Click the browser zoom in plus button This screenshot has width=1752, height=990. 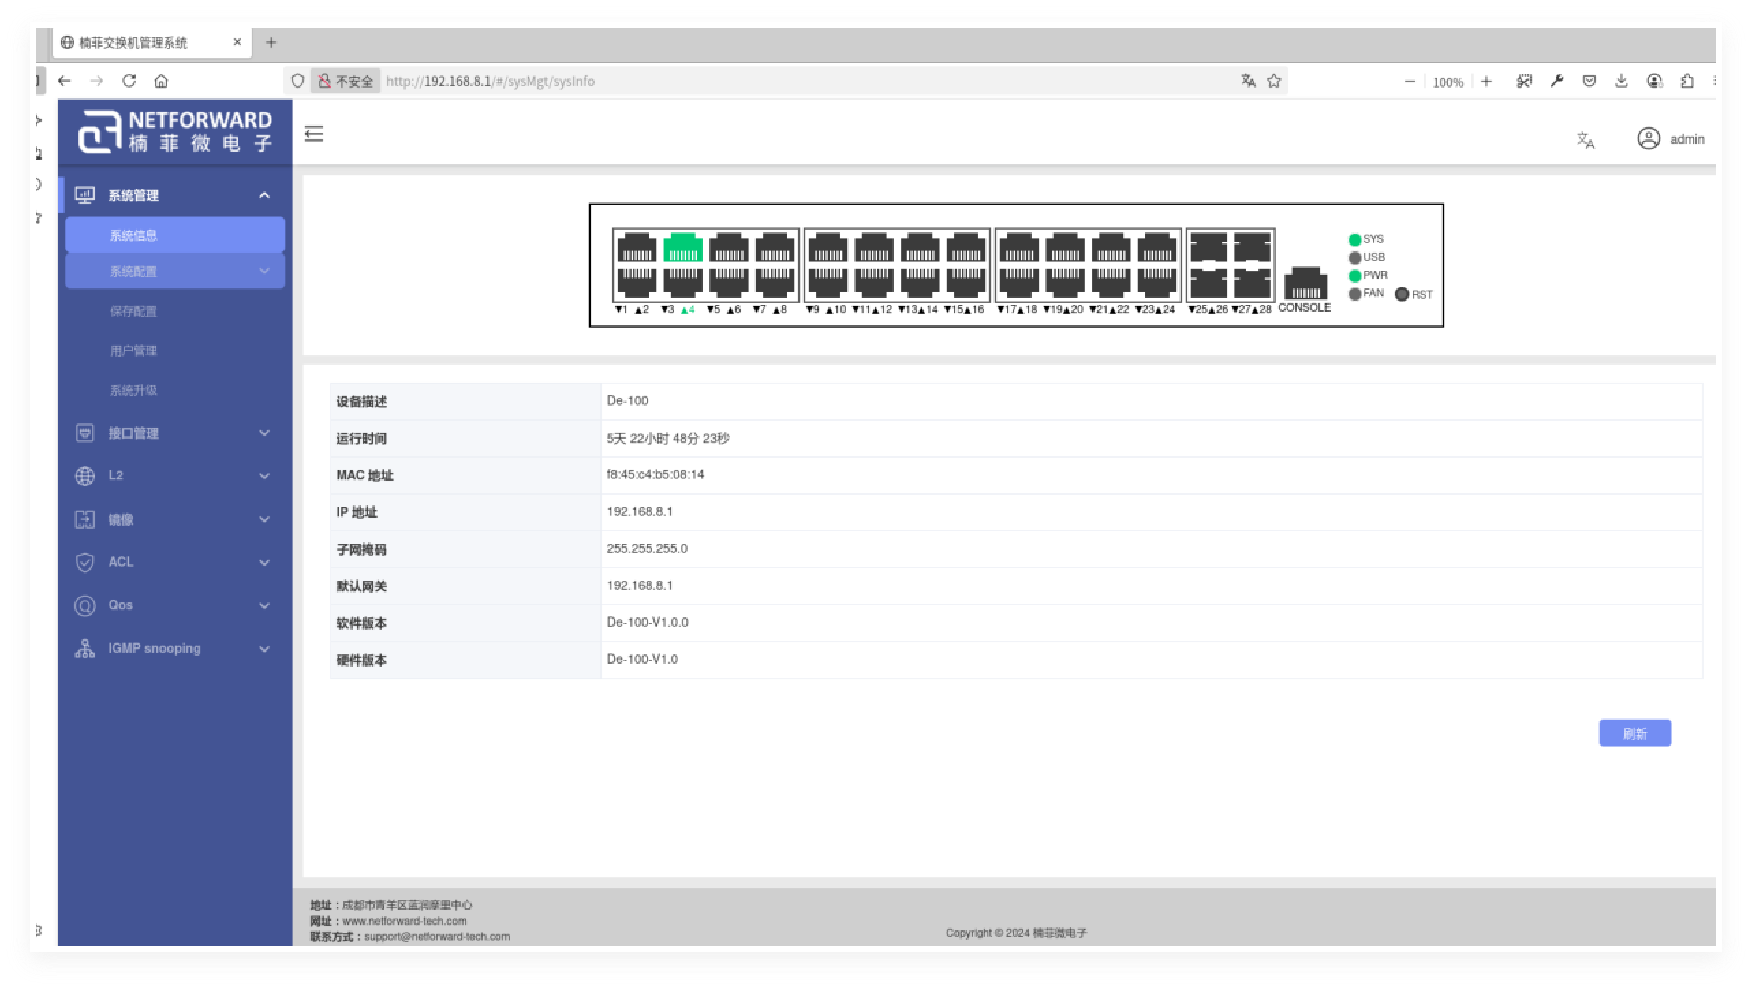[1486, 82]
